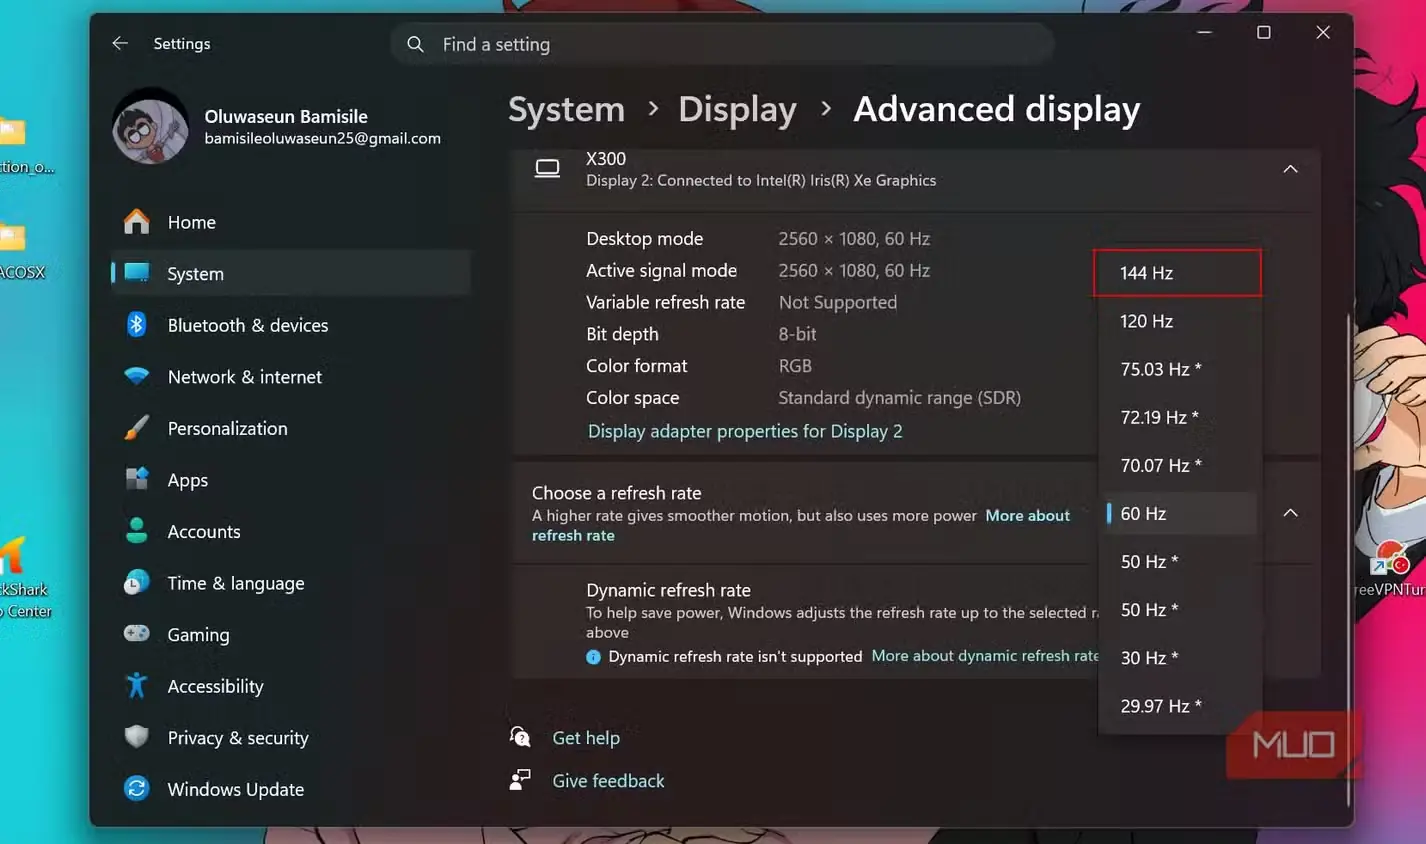1426x844 pixels.
Task: Click the Accessibility figure icon
Action: click(x=137, y=686)
